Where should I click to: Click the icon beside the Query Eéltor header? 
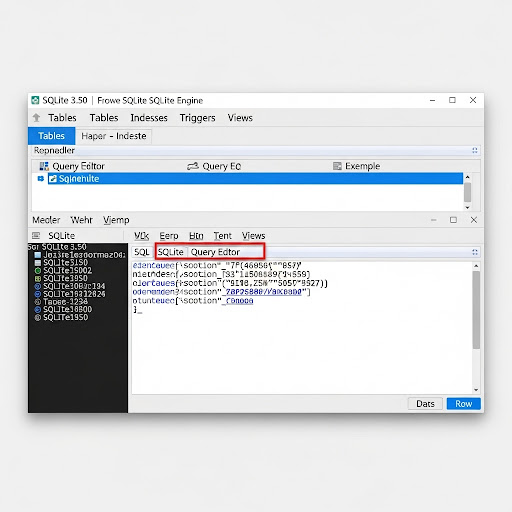pyautogui.click(x=44, y=166)
